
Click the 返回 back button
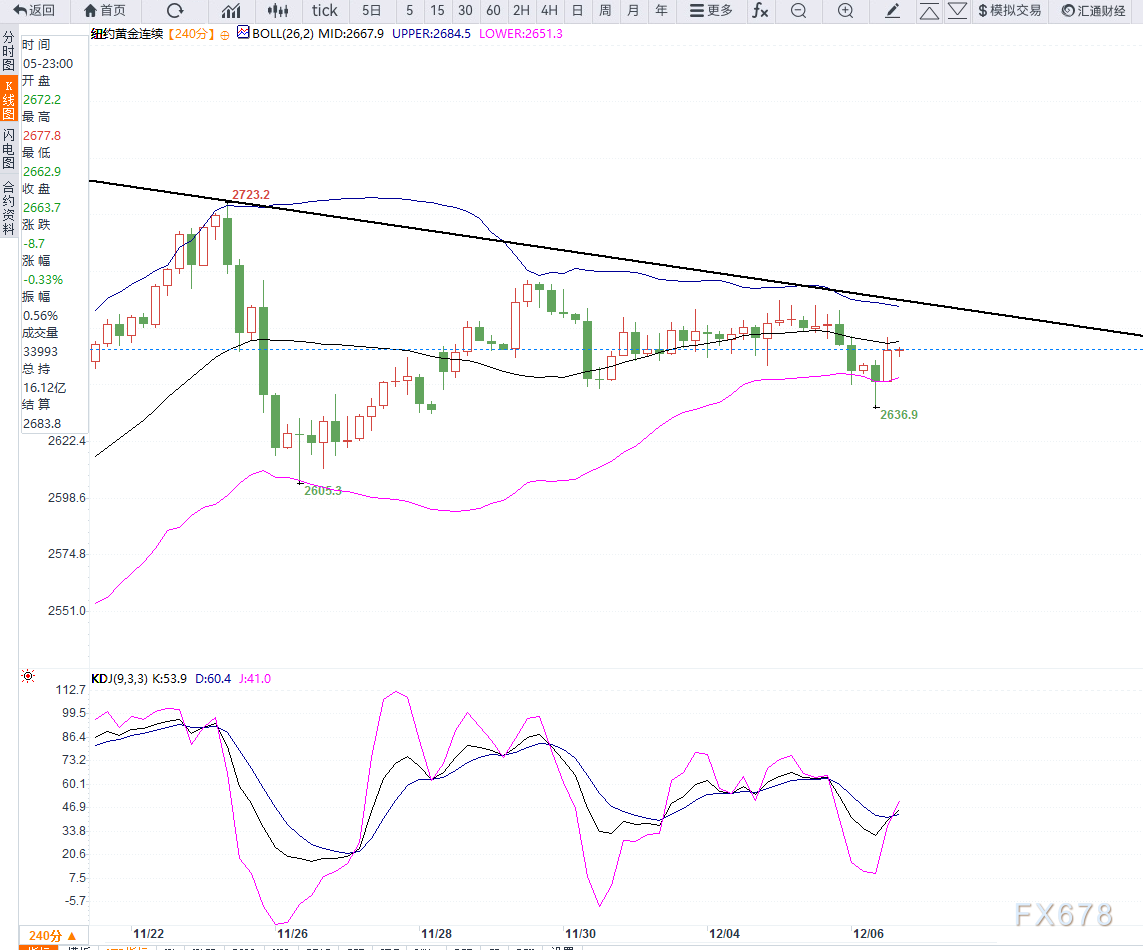pyautogui.click(x=35, y=11)
